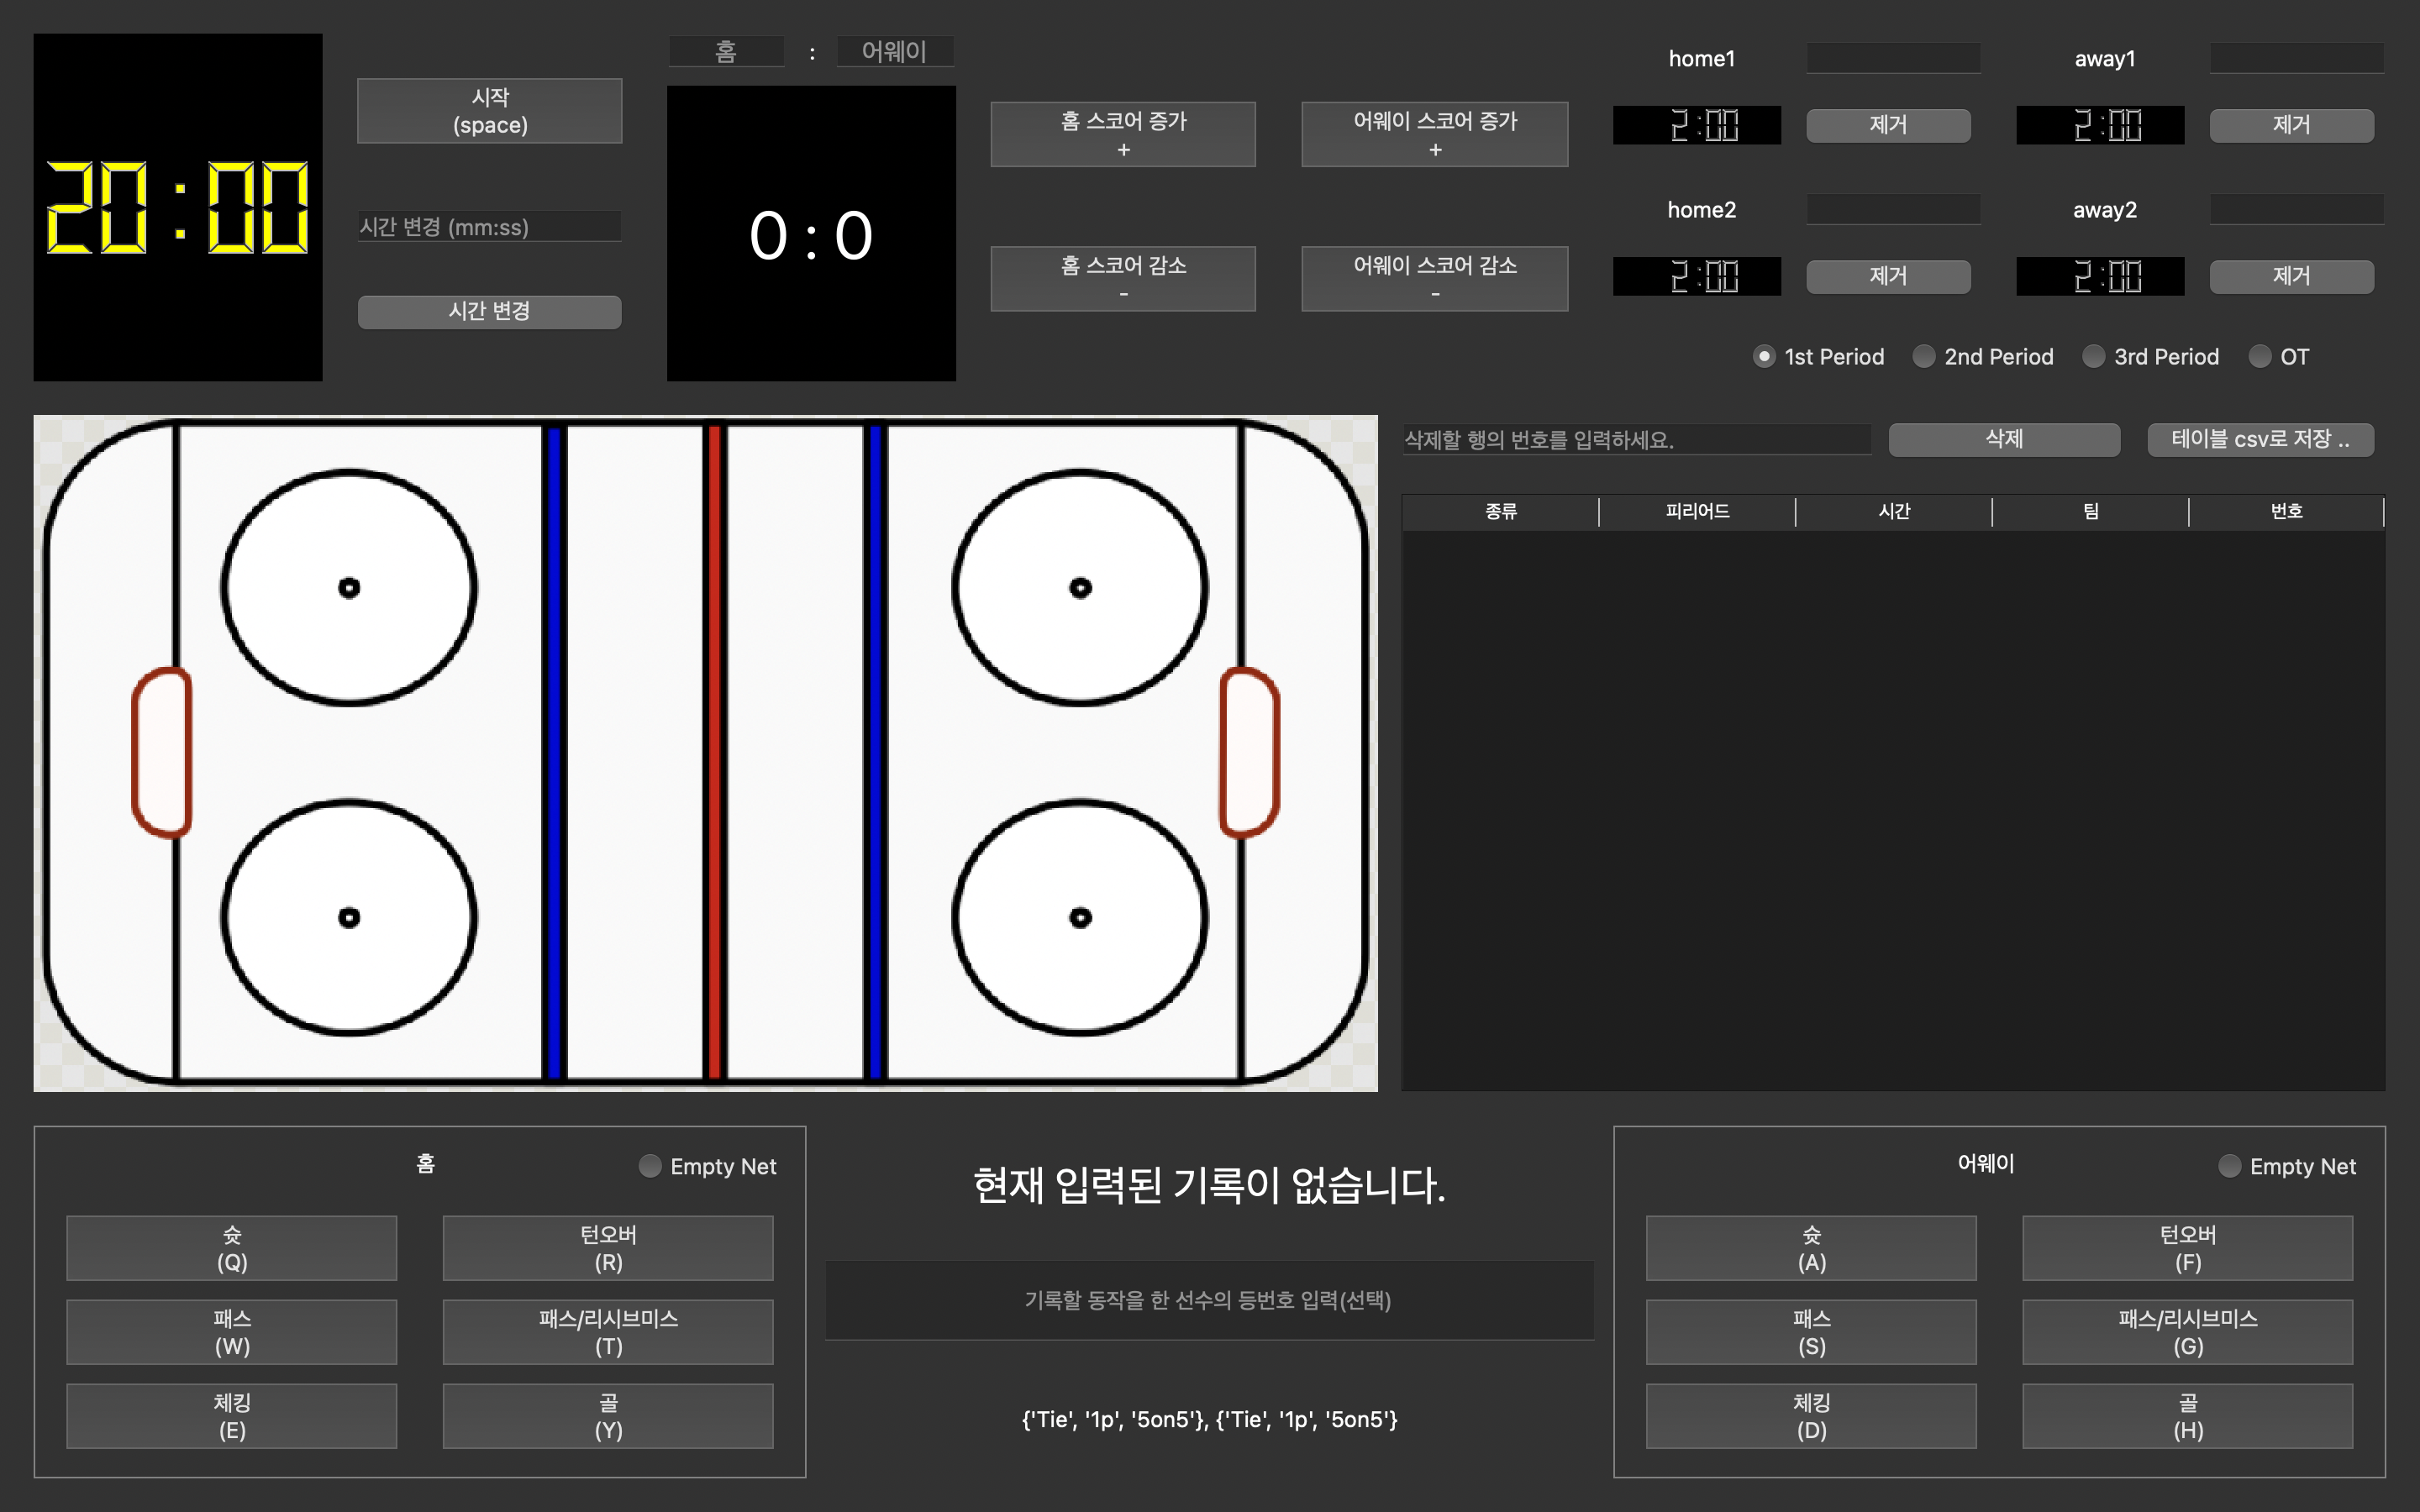Save the table as CSV file
Image resolution: width=2420 pixels, height=1512 pixels.
click(2260, 439)
